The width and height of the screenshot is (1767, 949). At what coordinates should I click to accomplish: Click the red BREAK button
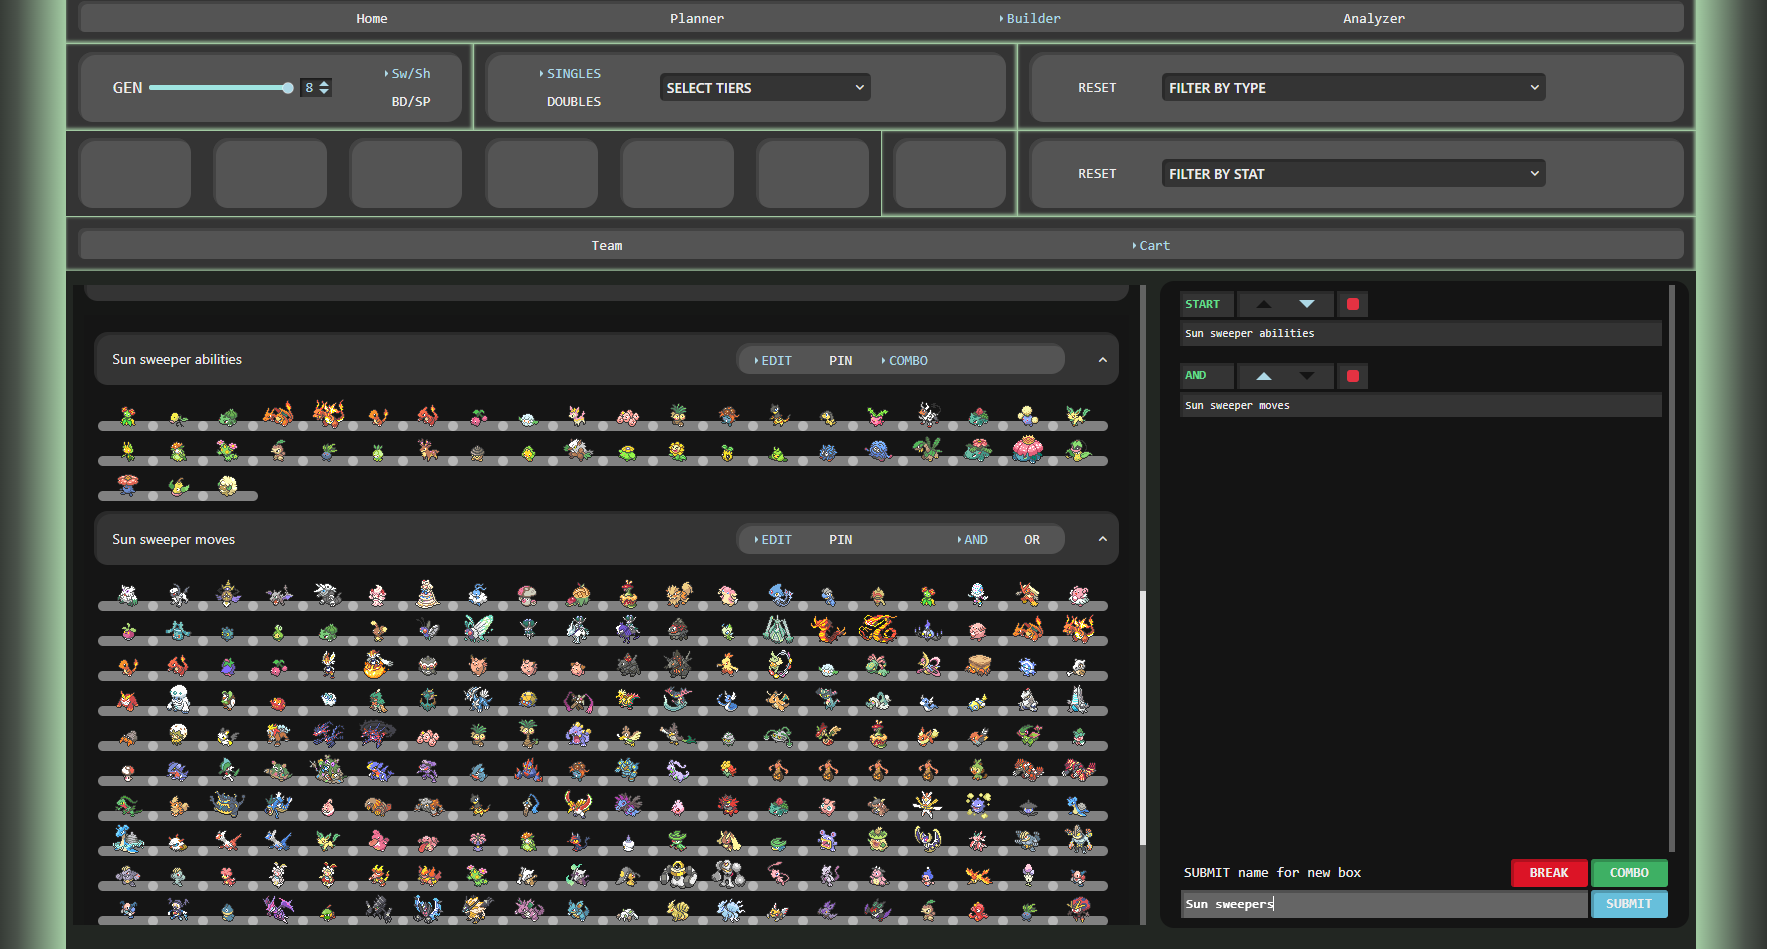coord(1549,873)
